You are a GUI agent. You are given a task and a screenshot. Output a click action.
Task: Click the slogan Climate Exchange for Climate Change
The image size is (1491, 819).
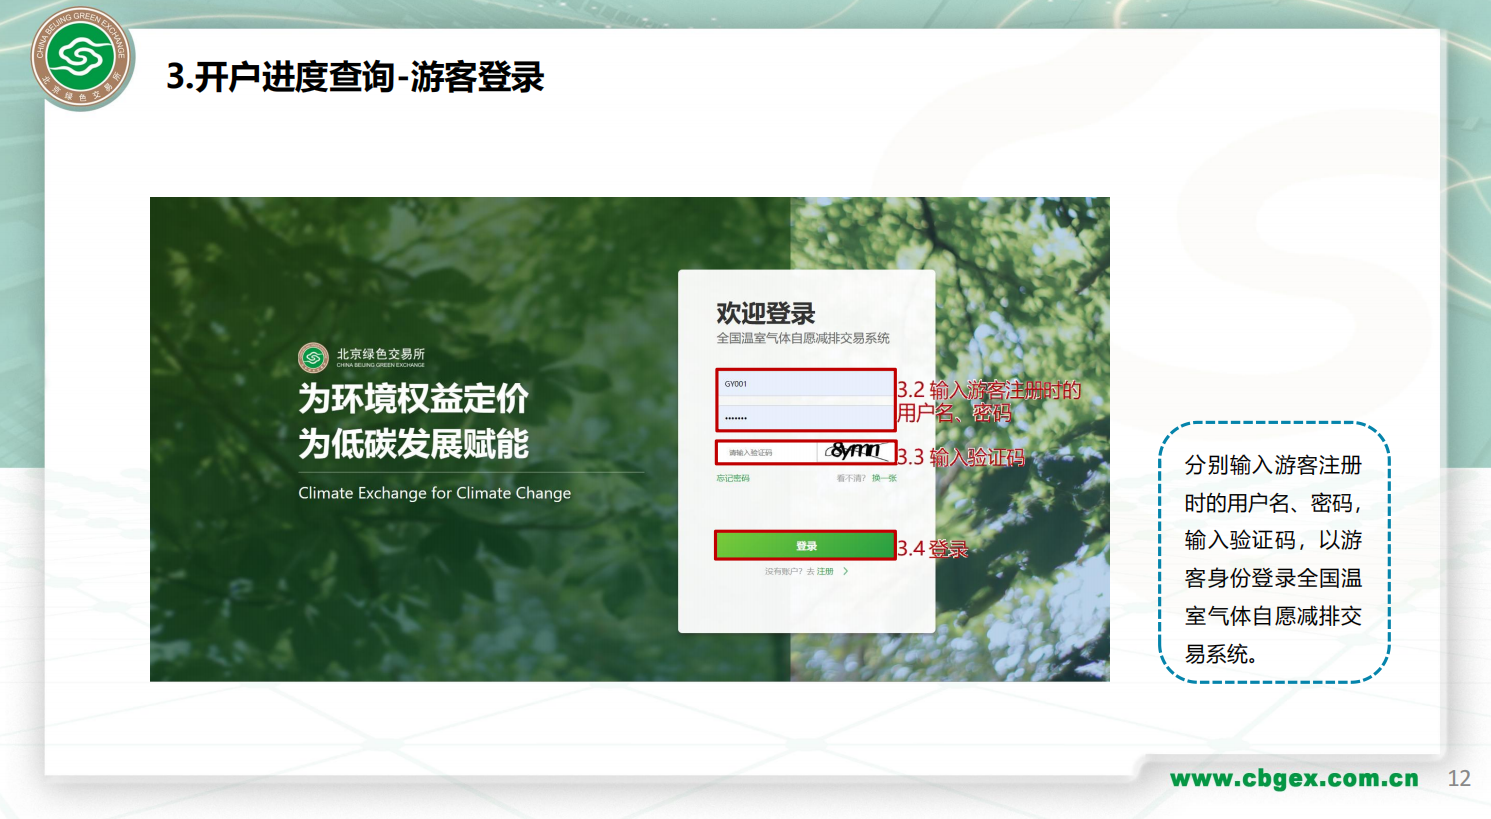pos(434,493)
